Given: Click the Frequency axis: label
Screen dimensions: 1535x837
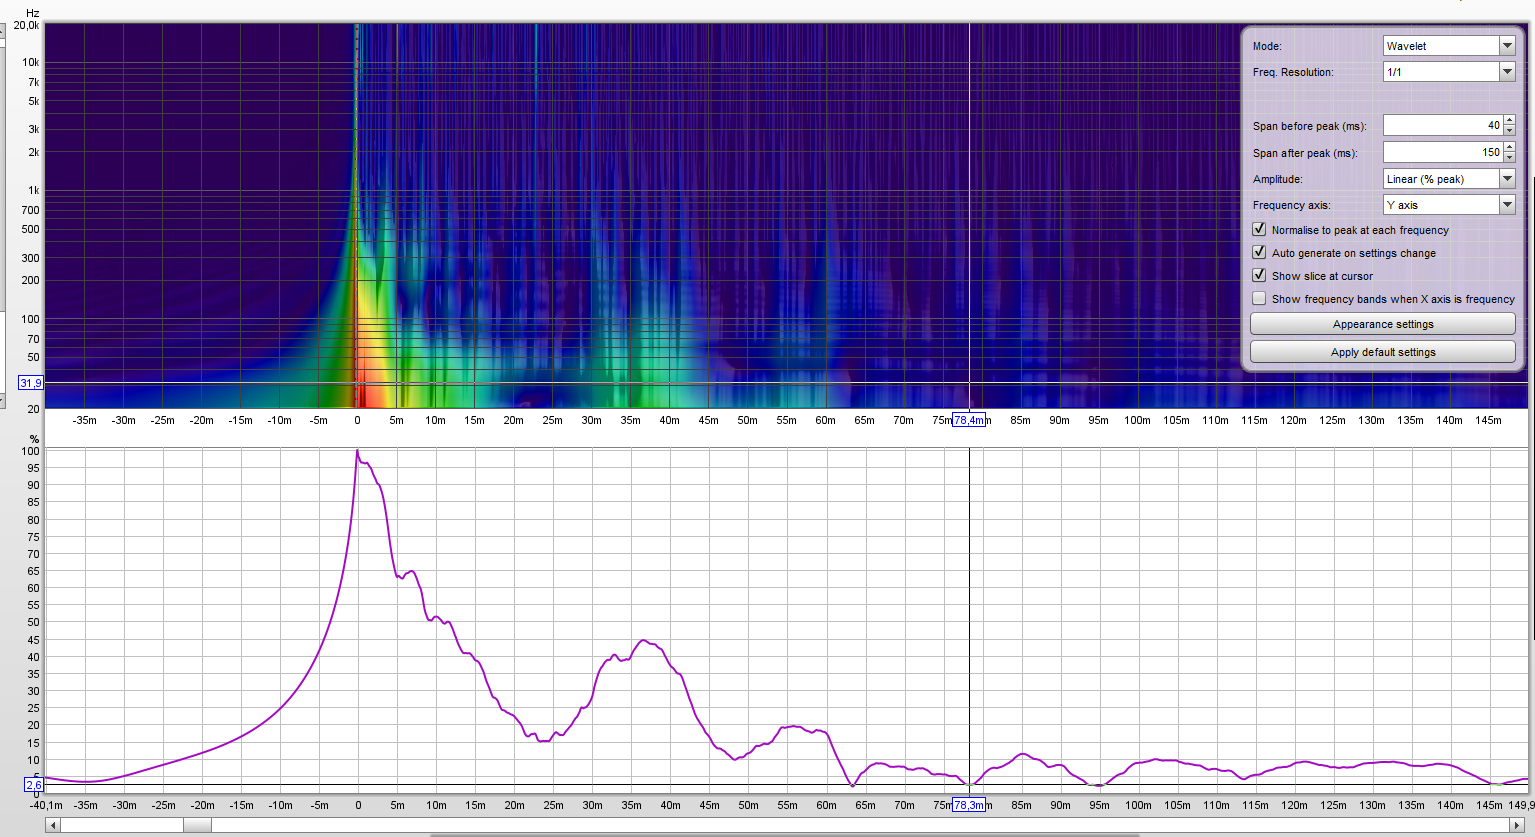Looking at the screenshot, I should [1292, 205].
